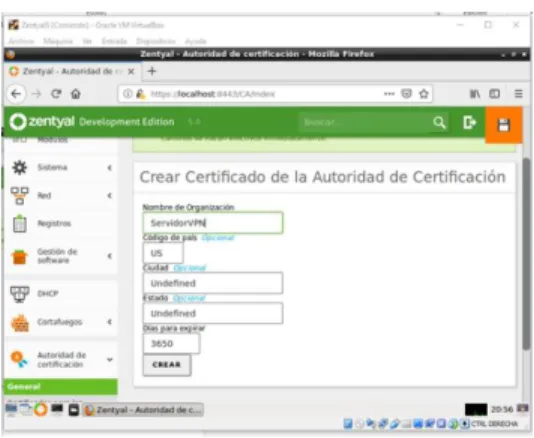
Task: Click the search magnifier icon
Action: coord(439,122)
